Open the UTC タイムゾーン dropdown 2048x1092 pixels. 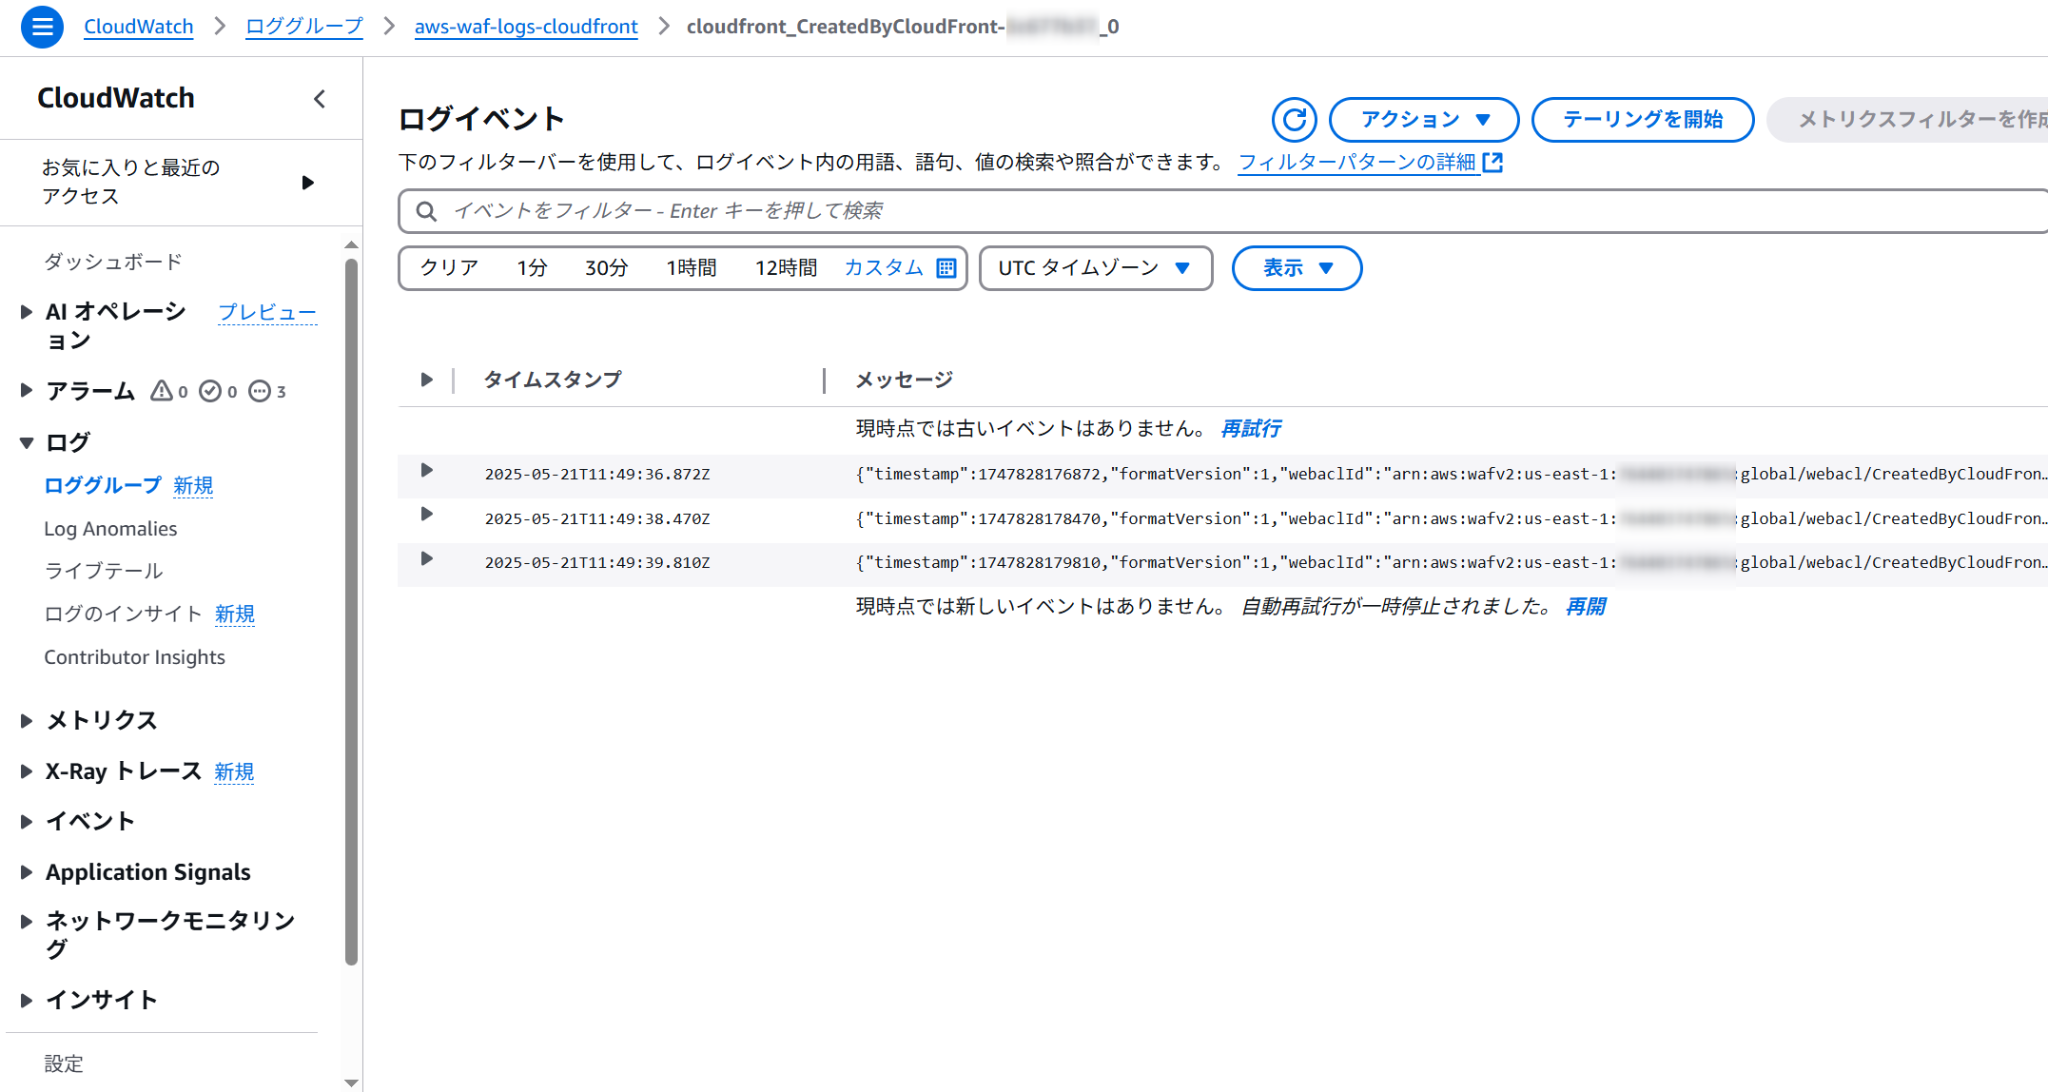pyautogui.click(x=1095, y=268)
